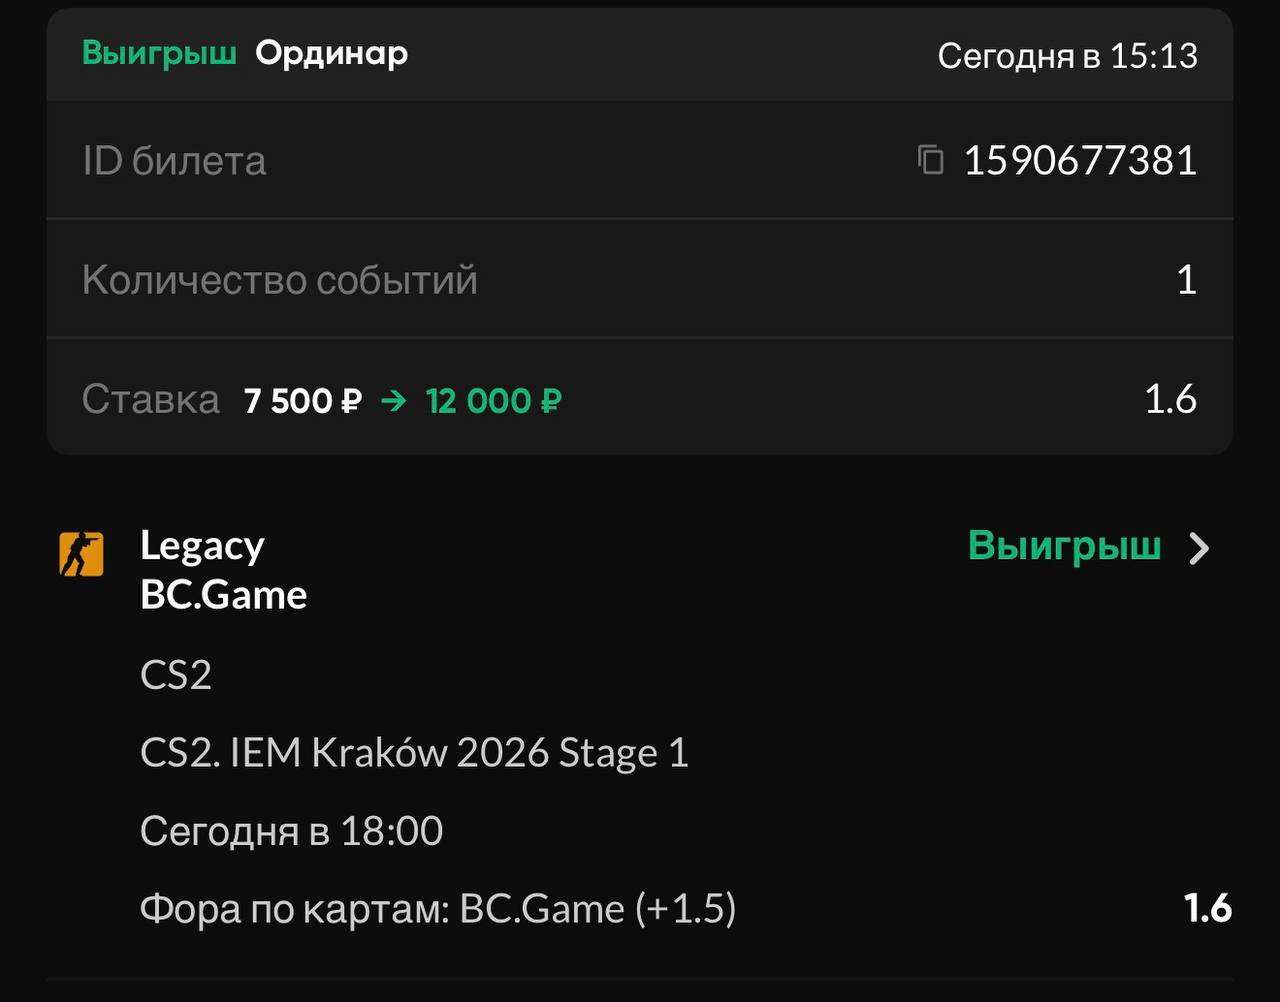Copy the ticket ID with the copy icon
Image resolution: width=1280 pixels, height=1002 pixels.
pyautogui.click(x=931, y=160)
